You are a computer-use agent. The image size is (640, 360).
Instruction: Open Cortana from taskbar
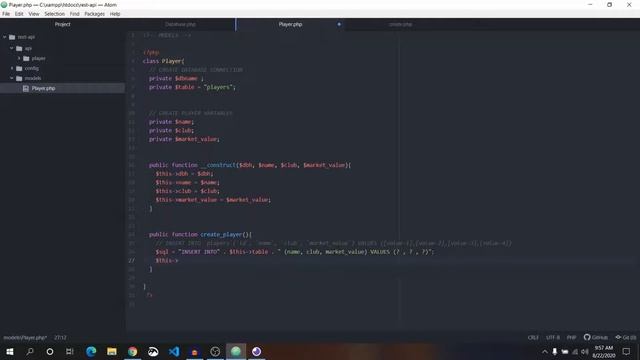click(x=50, y=351)
